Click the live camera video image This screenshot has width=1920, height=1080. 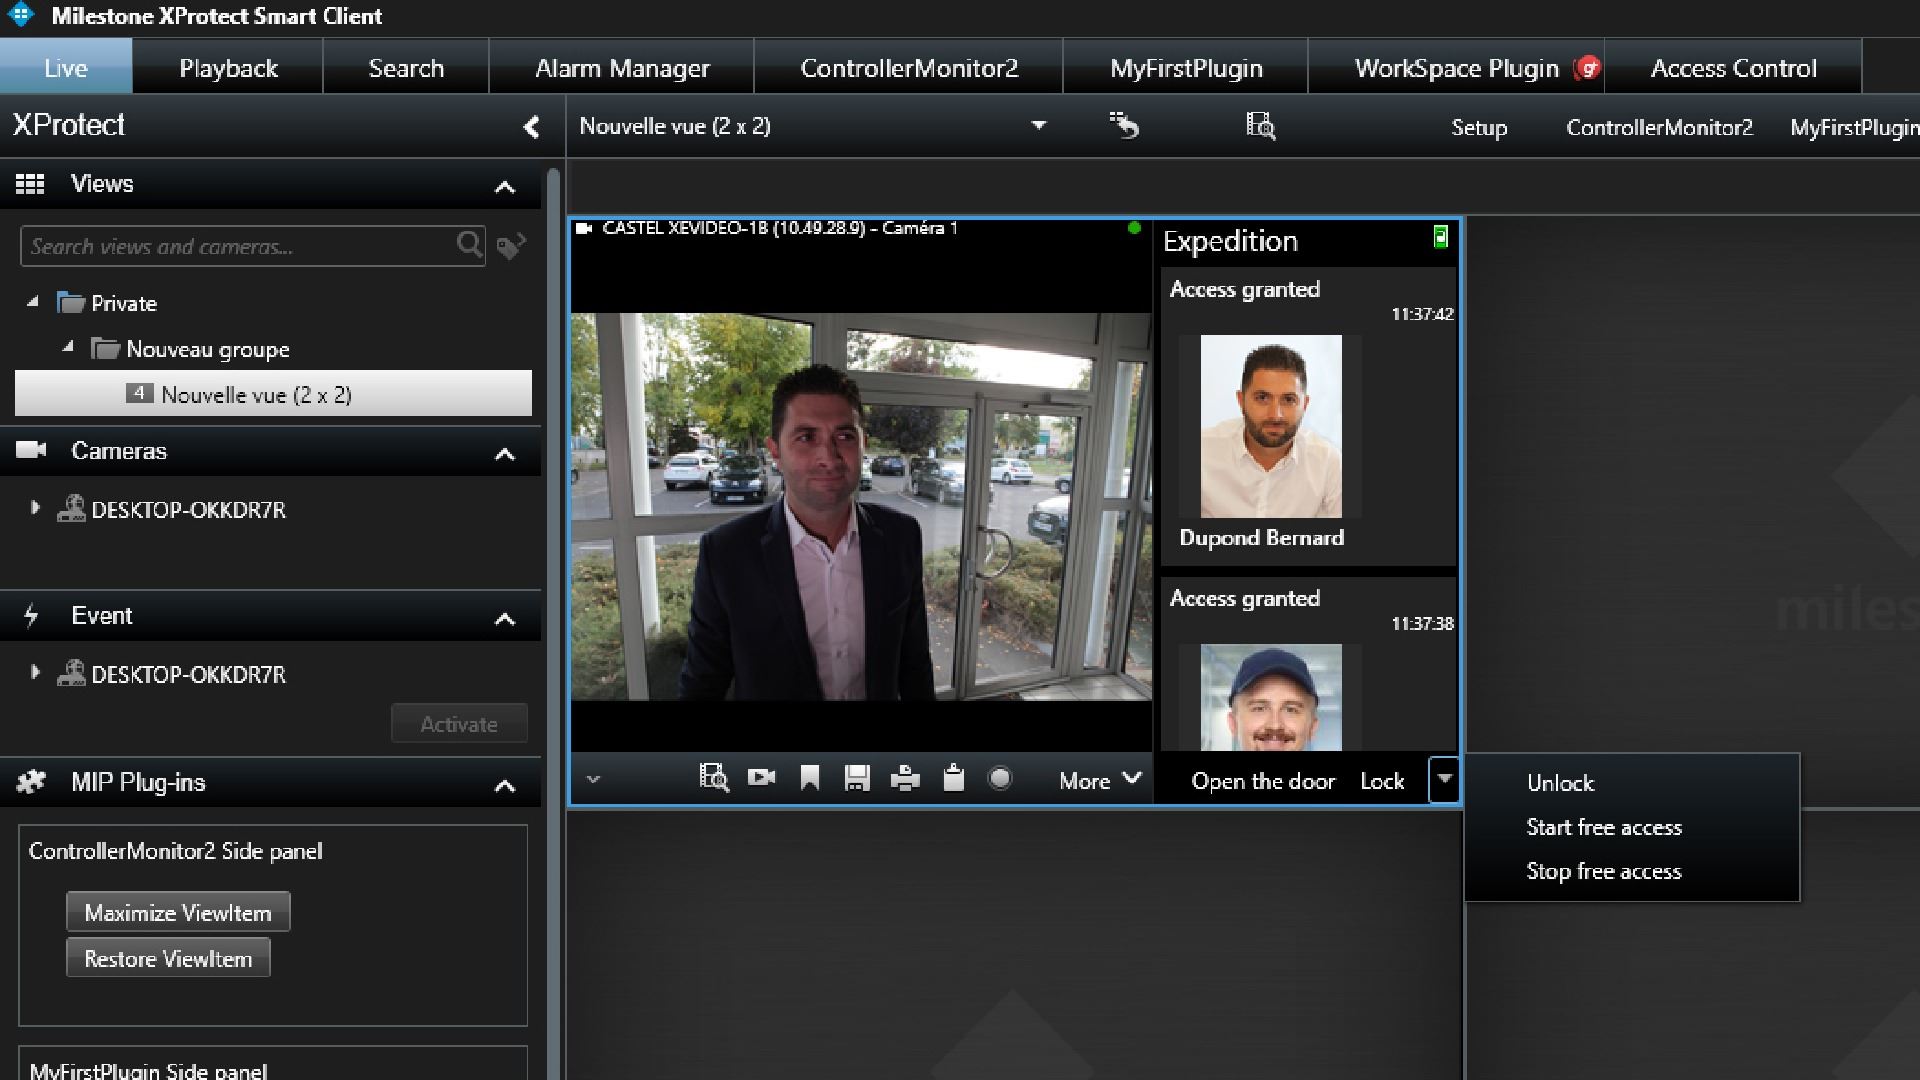point(861,506)
